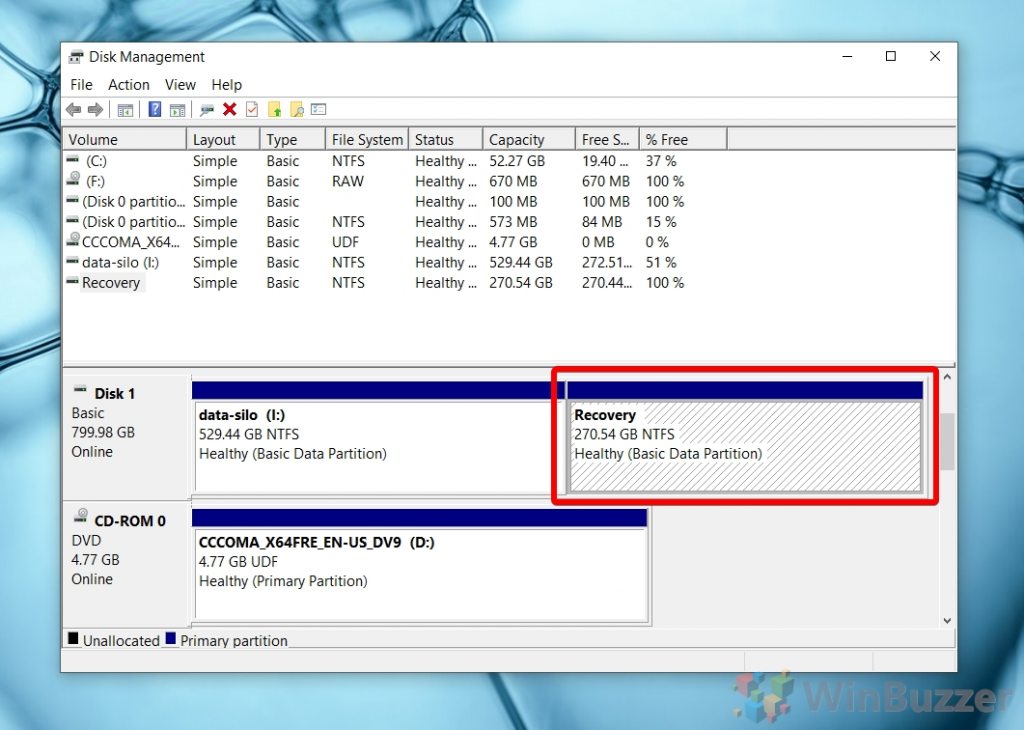Open the Help icon in the toolbar
This screenshot has width=1024, height=730.
(x=153, y=109)
